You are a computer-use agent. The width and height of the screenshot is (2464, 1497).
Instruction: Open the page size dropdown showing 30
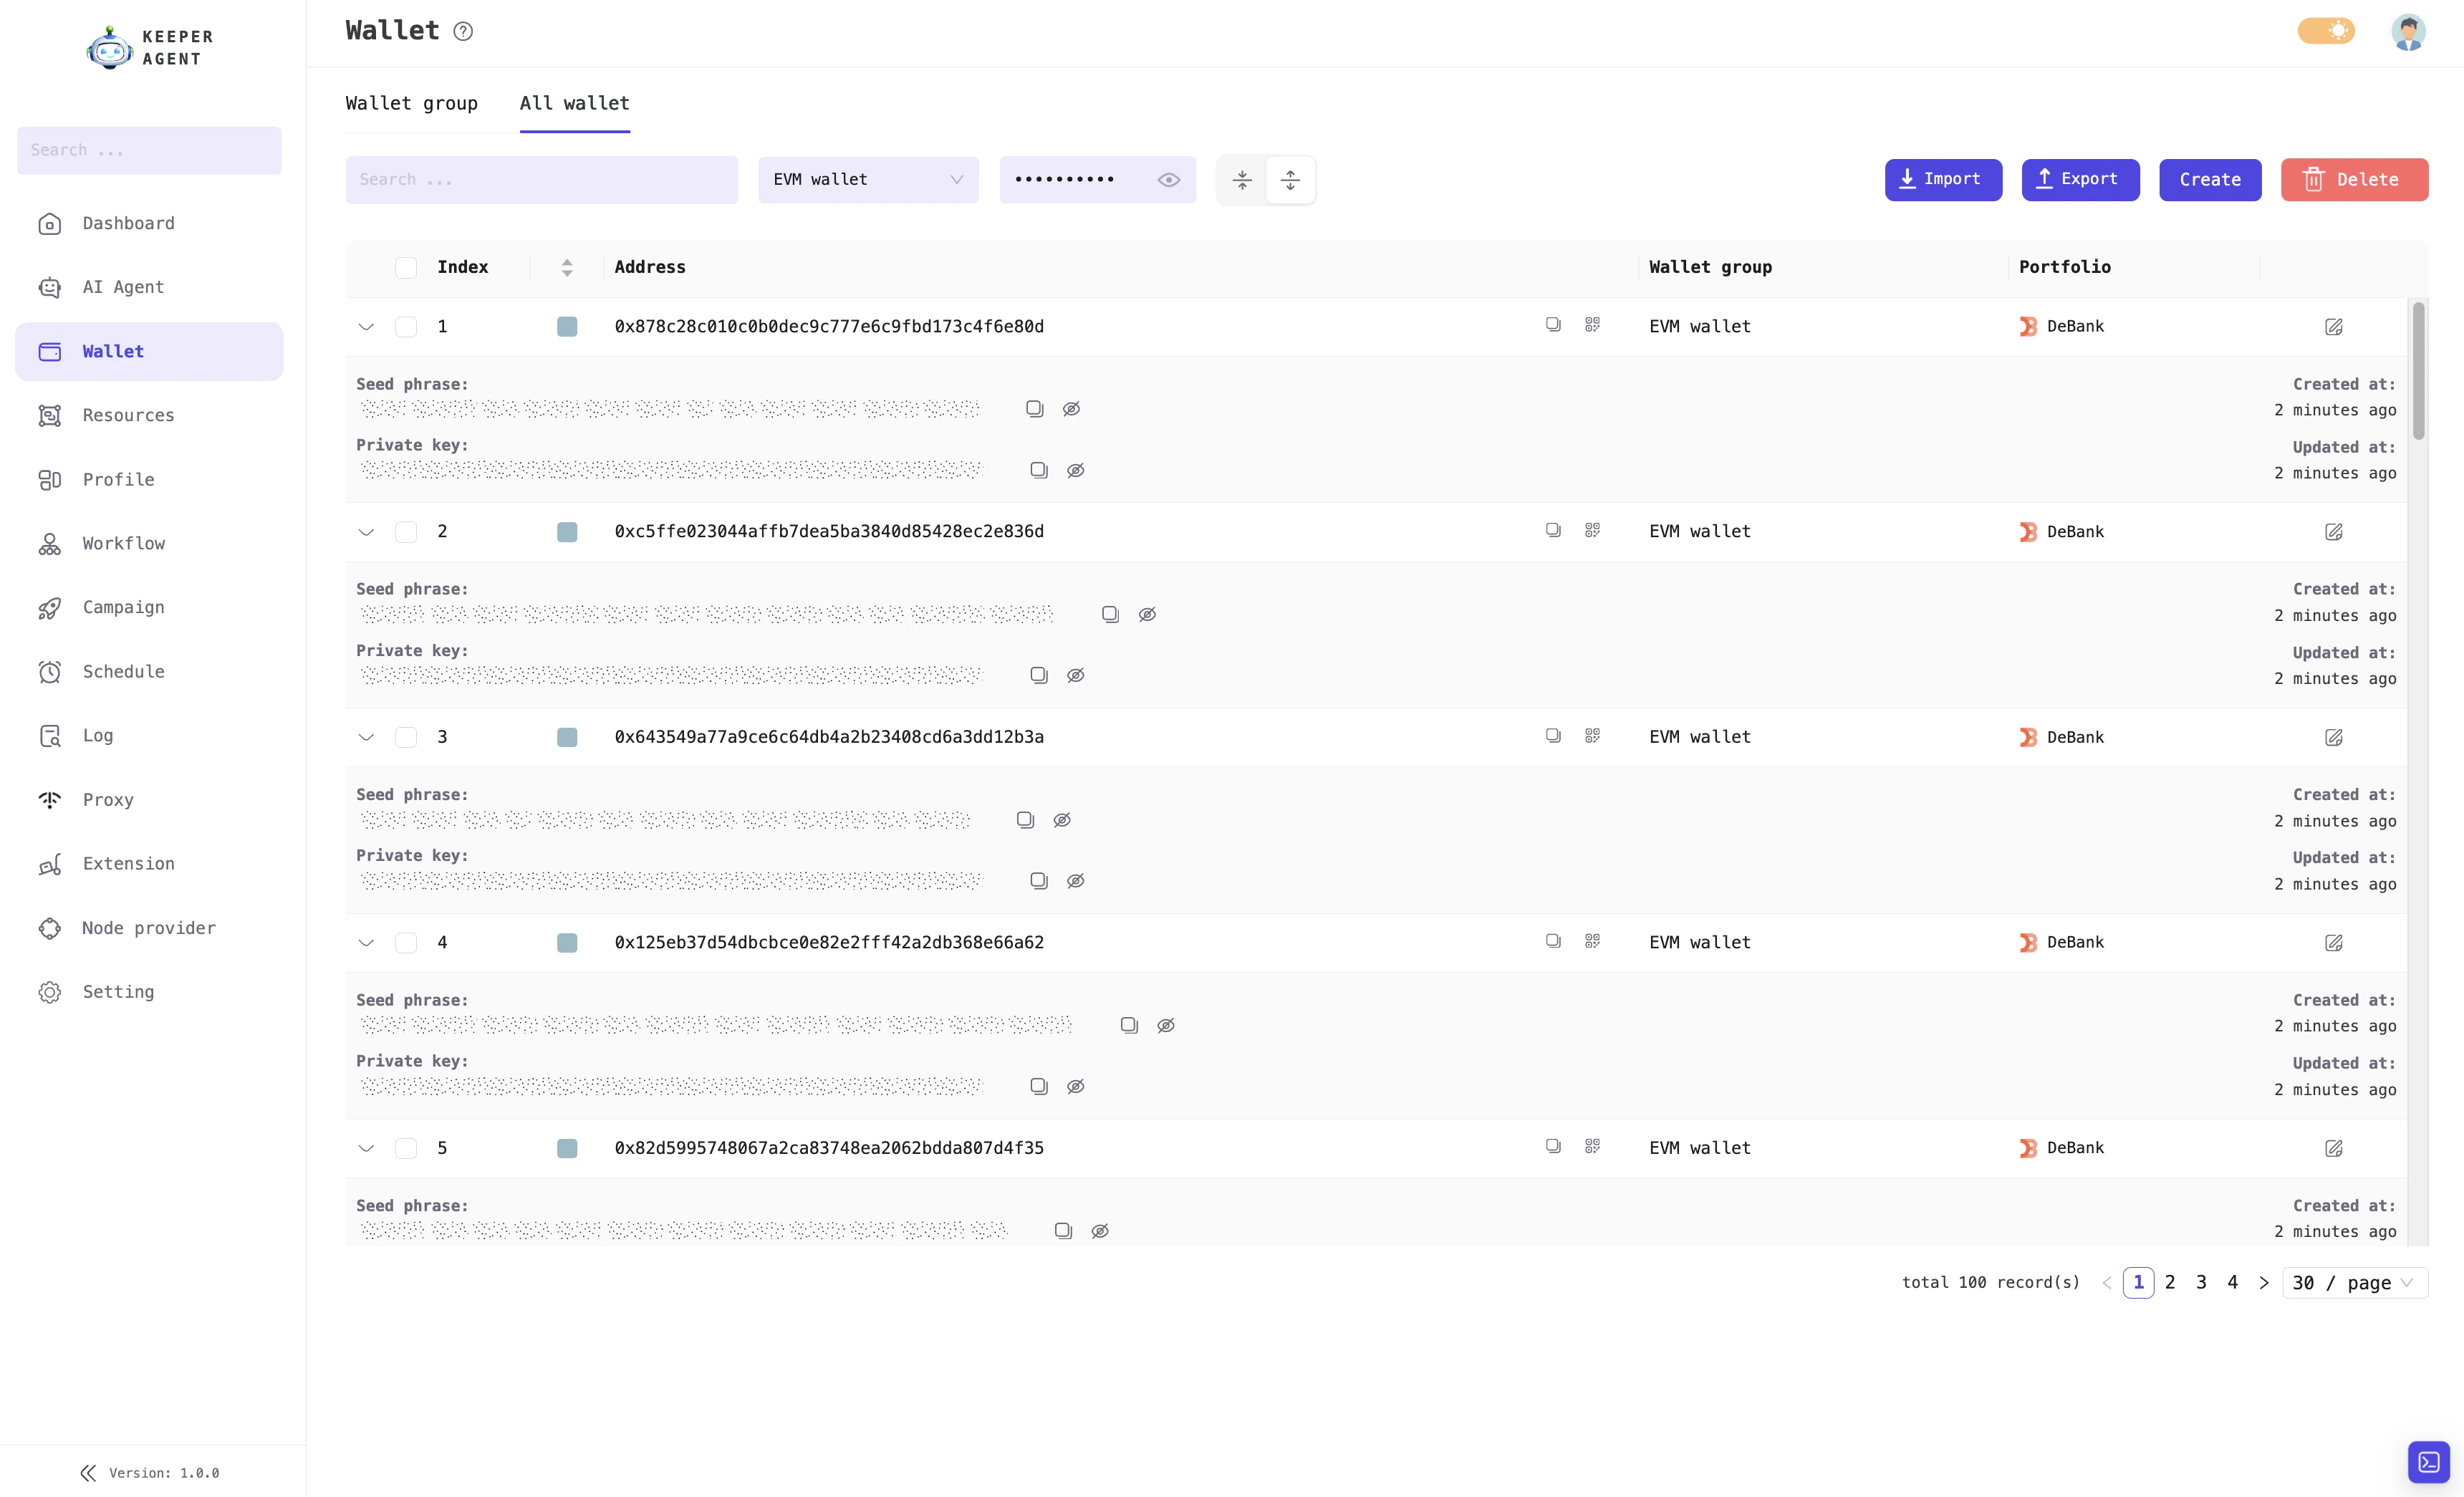click(x=2354, y=1282)
